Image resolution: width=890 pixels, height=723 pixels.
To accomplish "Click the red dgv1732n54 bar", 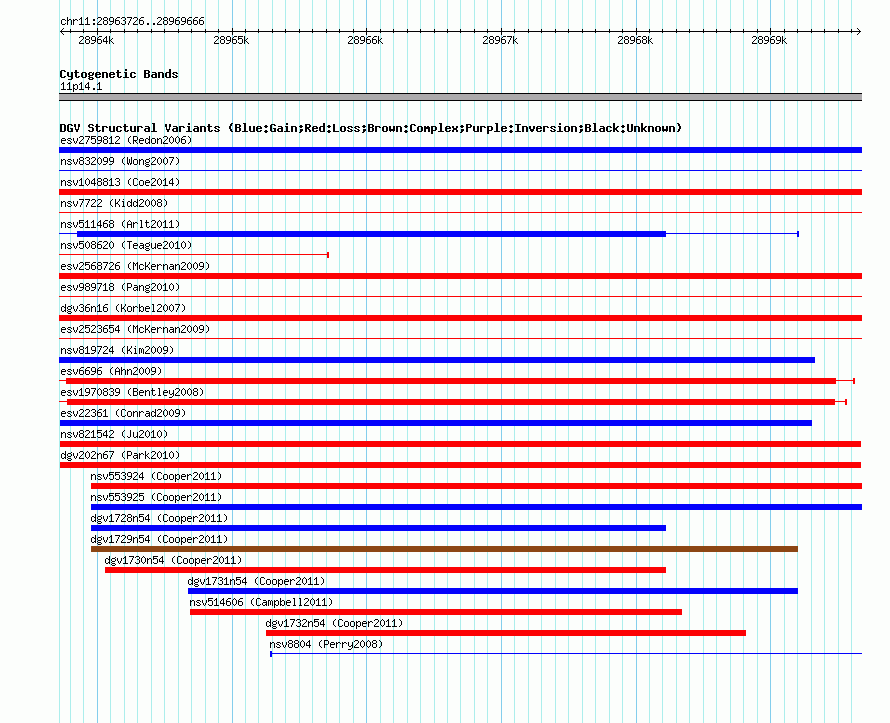I will click(506, 633).
